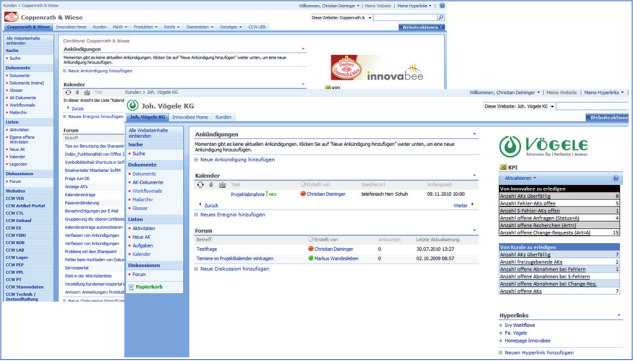633x361 pixels.
Task: Open the Produktion dropdown tab in Coppenrath navigation
Action: [x=145, y=27]
